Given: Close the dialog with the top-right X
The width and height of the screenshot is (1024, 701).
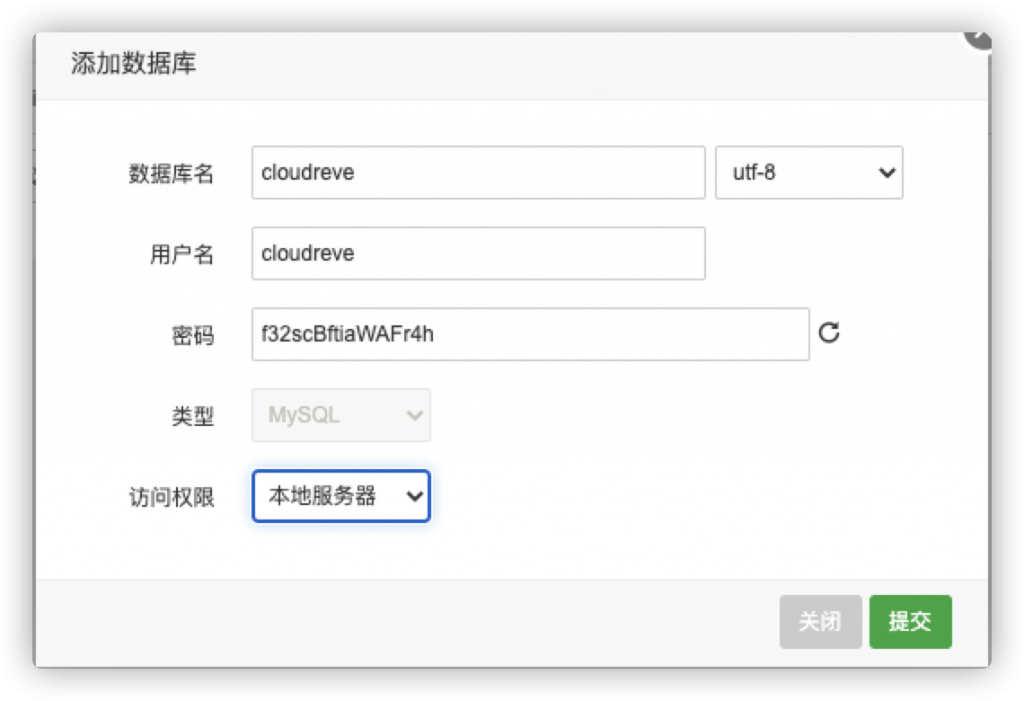Looking at the screenshot, I should [x=978, y=37].
